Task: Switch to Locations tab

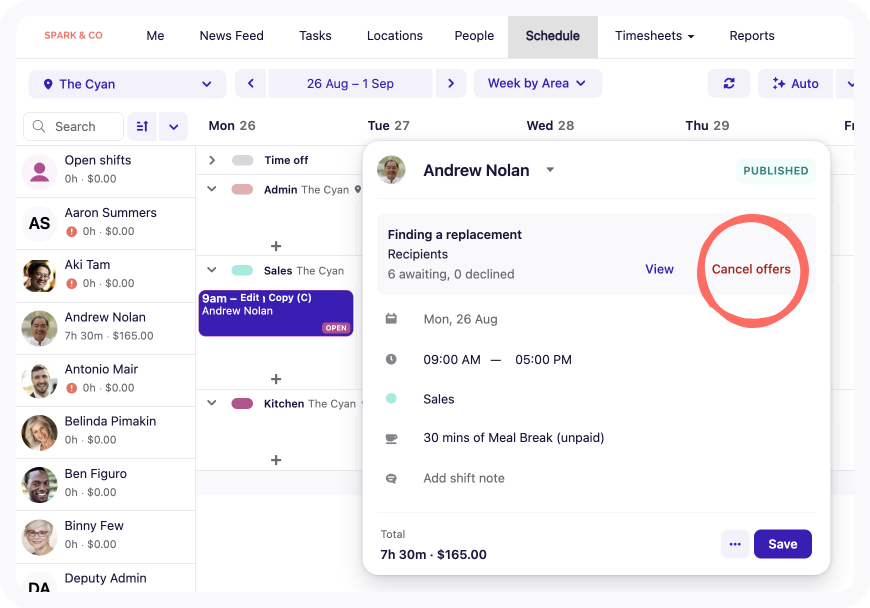Action: (x=394, y=36)
